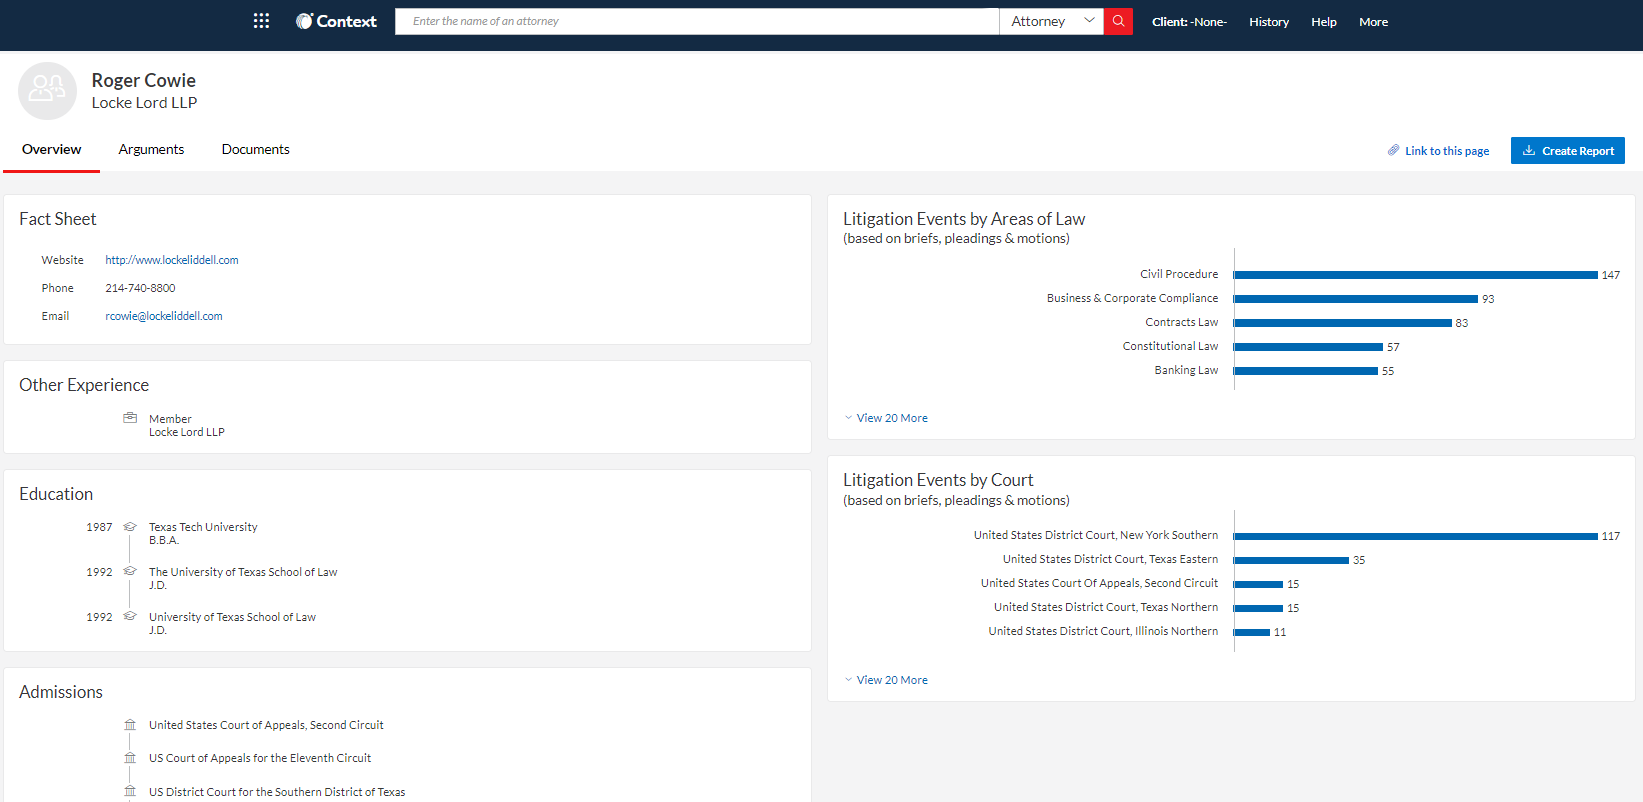Click graduation cap icon for The University of Texas School of Law

130,571
